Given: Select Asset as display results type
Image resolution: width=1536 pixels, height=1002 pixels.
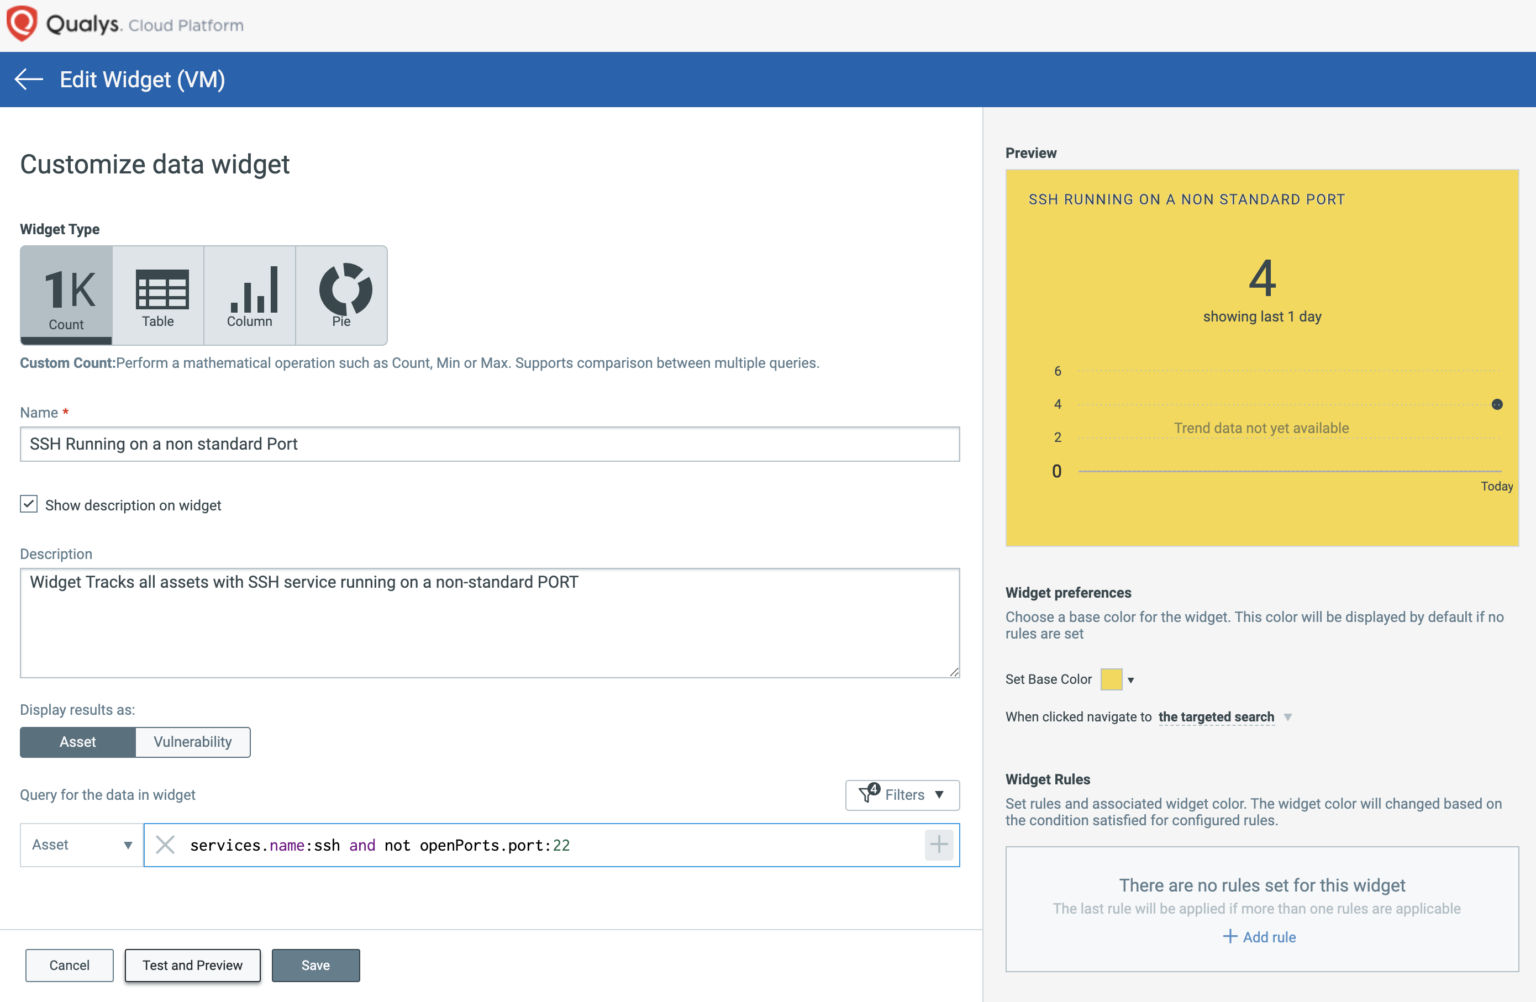Looking at the screenshot, I should (77, 742).
